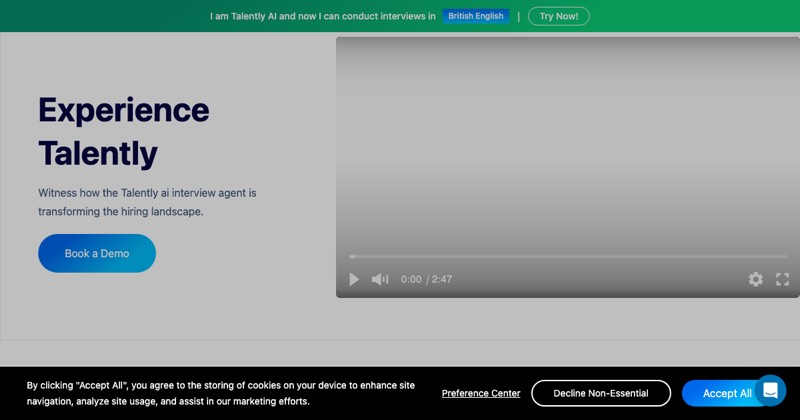Open the cookie Preference Center link
The height and width of the screenshot is (420, 800).
coord(481,393)
